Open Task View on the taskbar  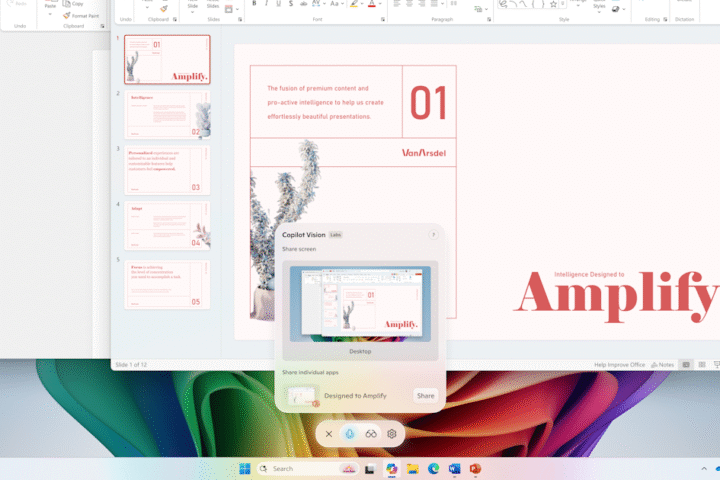click(370, 469)
